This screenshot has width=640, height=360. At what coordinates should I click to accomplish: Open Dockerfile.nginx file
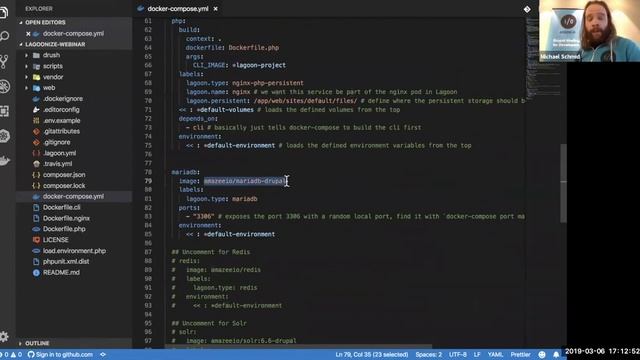pos(66,218)
